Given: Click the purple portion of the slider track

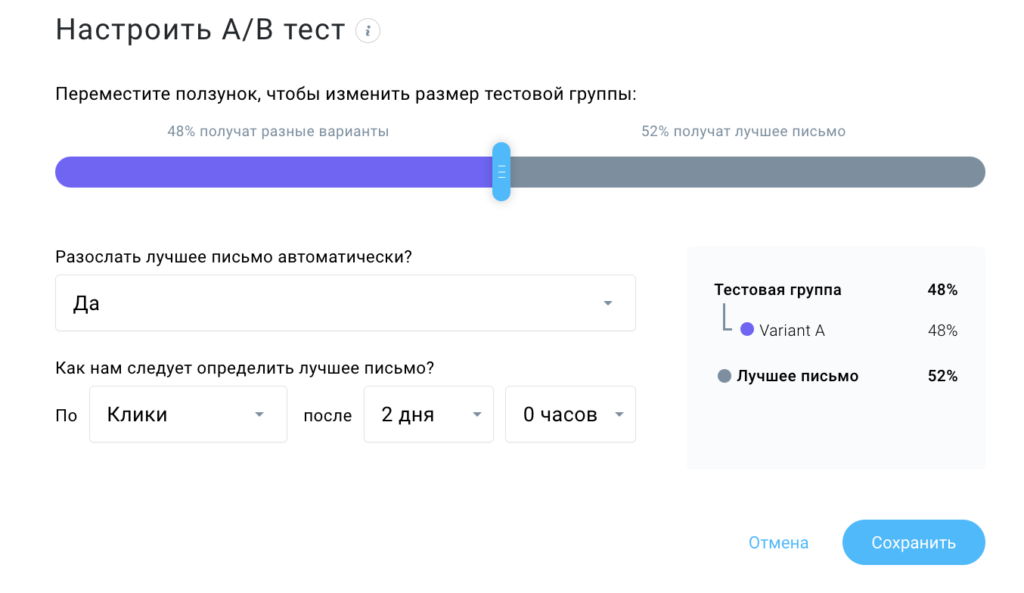Looking at the screenshot, I should 274,172.
